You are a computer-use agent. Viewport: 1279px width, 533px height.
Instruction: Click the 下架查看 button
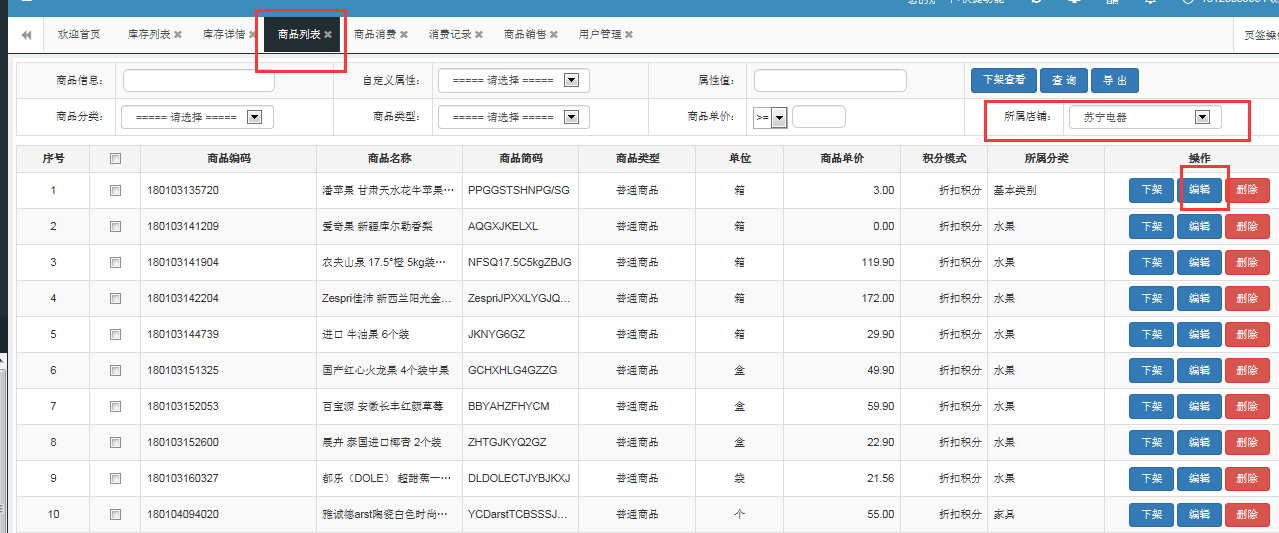[x=1003, y=81]
